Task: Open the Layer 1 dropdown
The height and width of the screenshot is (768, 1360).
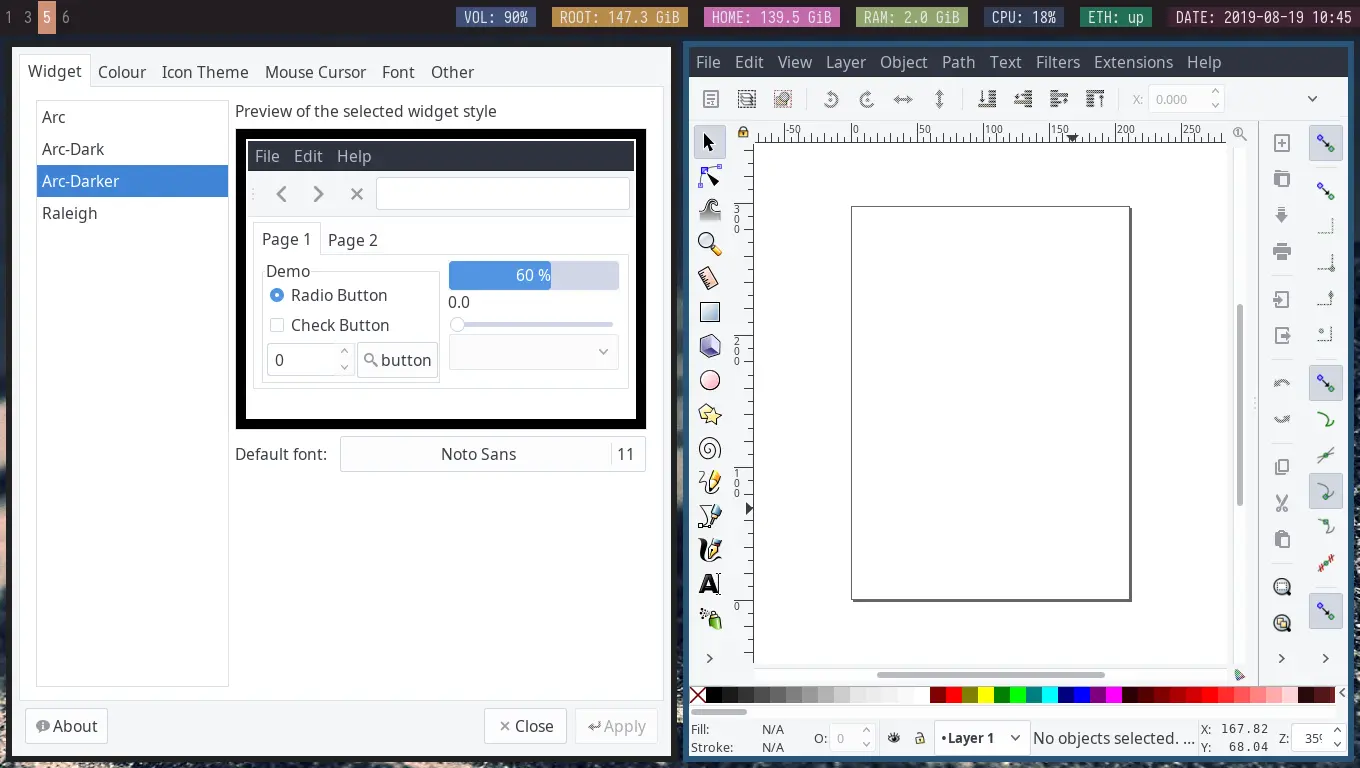Action: click(x=982, y=738)
